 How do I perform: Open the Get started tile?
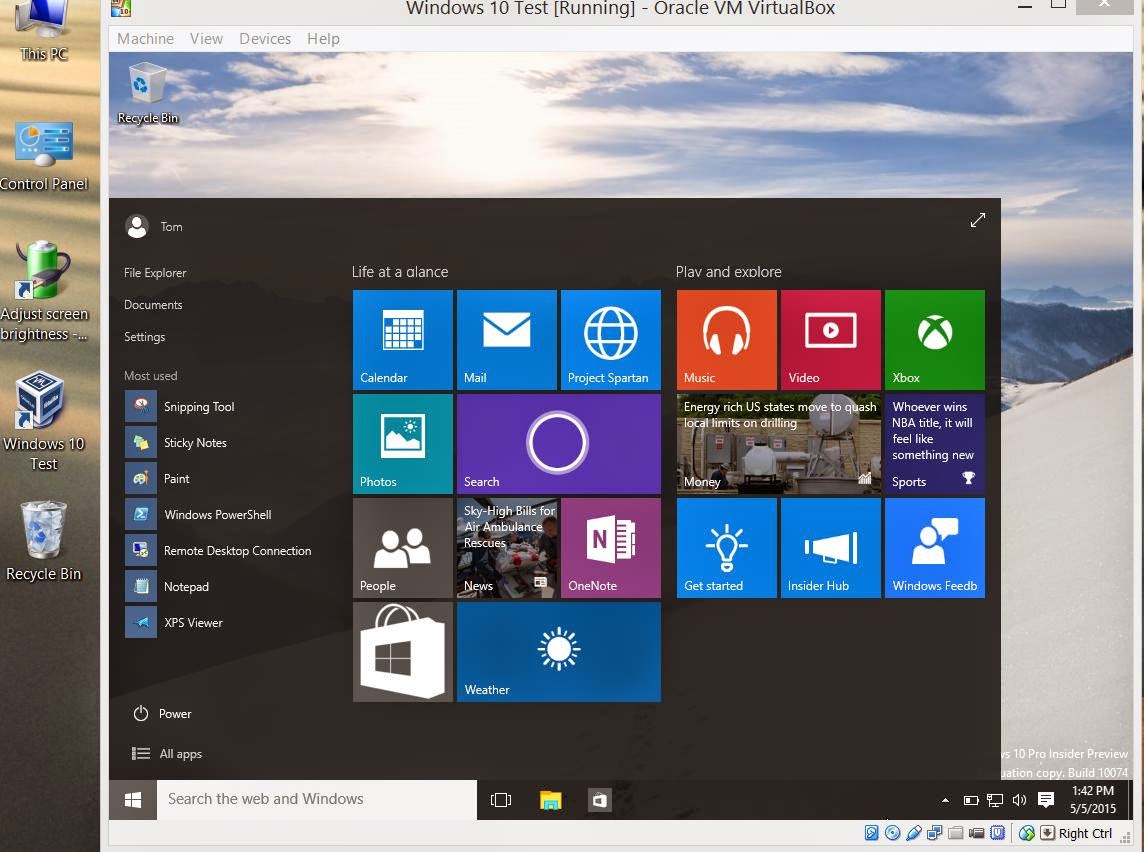tap(727, 548)
